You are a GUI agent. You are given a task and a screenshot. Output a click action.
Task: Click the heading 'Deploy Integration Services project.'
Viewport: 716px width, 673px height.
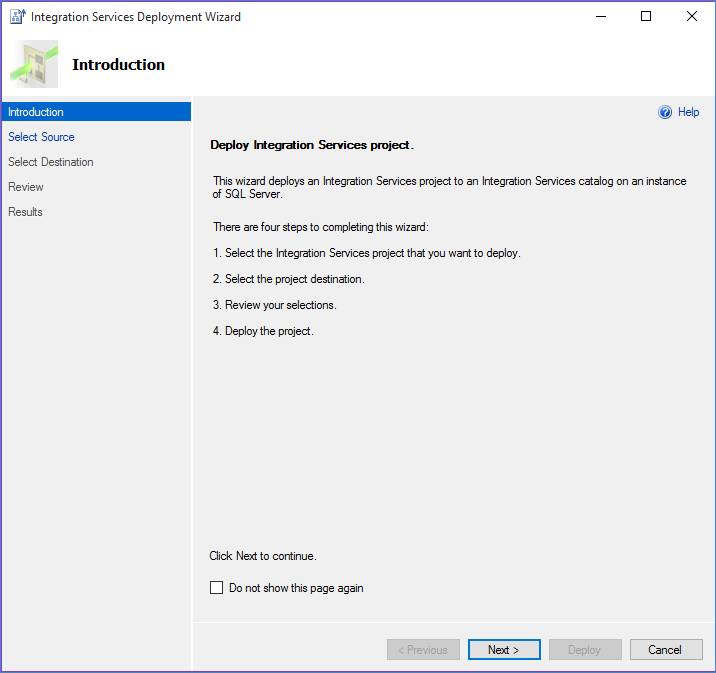(312, 145)
